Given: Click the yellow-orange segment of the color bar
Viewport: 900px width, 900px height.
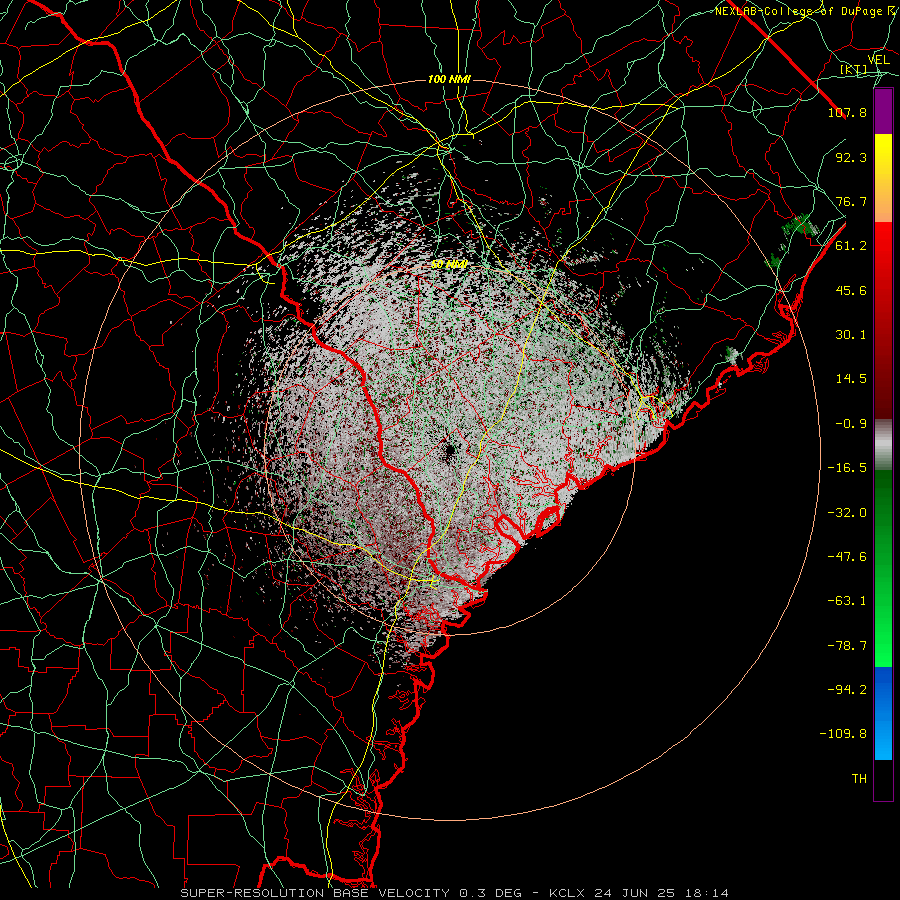Looking at the screenshot, I should (883, 178).
